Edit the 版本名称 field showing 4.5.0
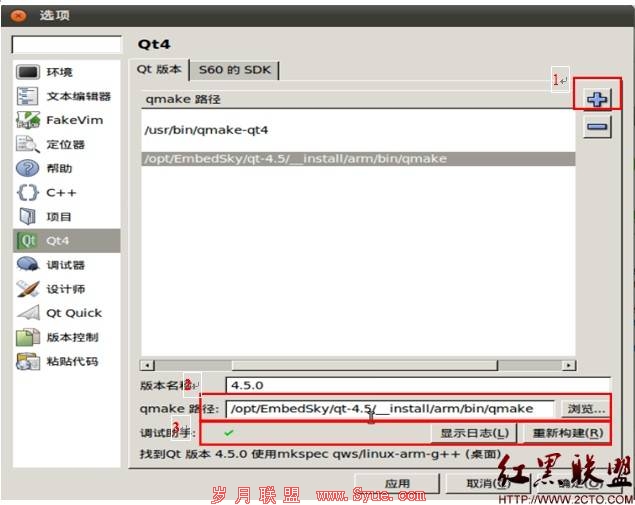This screenshot has height=505, width=635. point(418,385)
